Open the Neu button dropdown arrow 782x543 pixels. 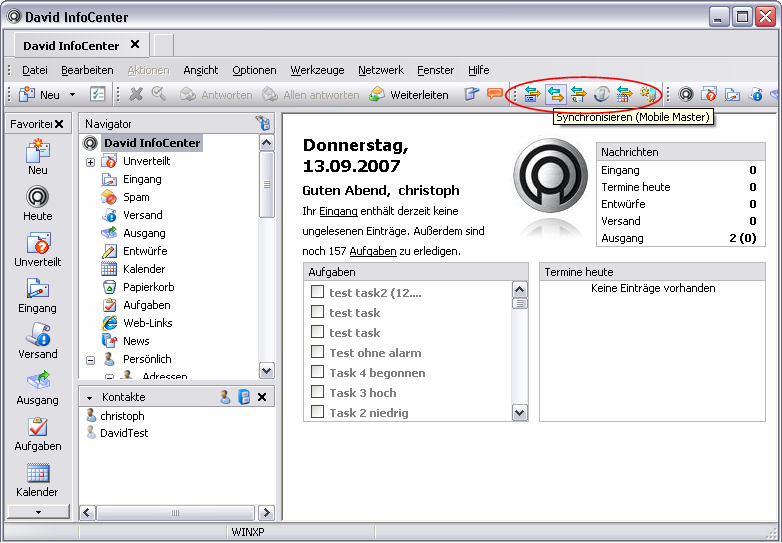point(72,95)
